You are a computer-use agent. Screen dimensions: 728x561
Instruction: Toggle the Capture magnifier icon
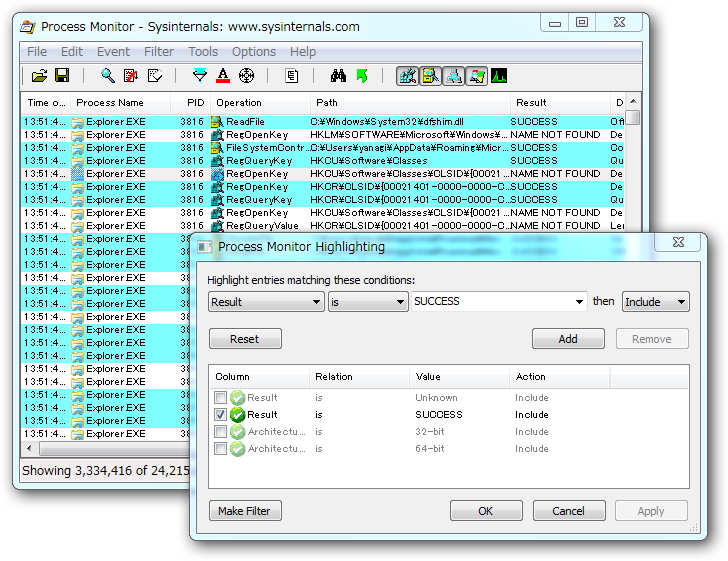[x=108, y=76]
